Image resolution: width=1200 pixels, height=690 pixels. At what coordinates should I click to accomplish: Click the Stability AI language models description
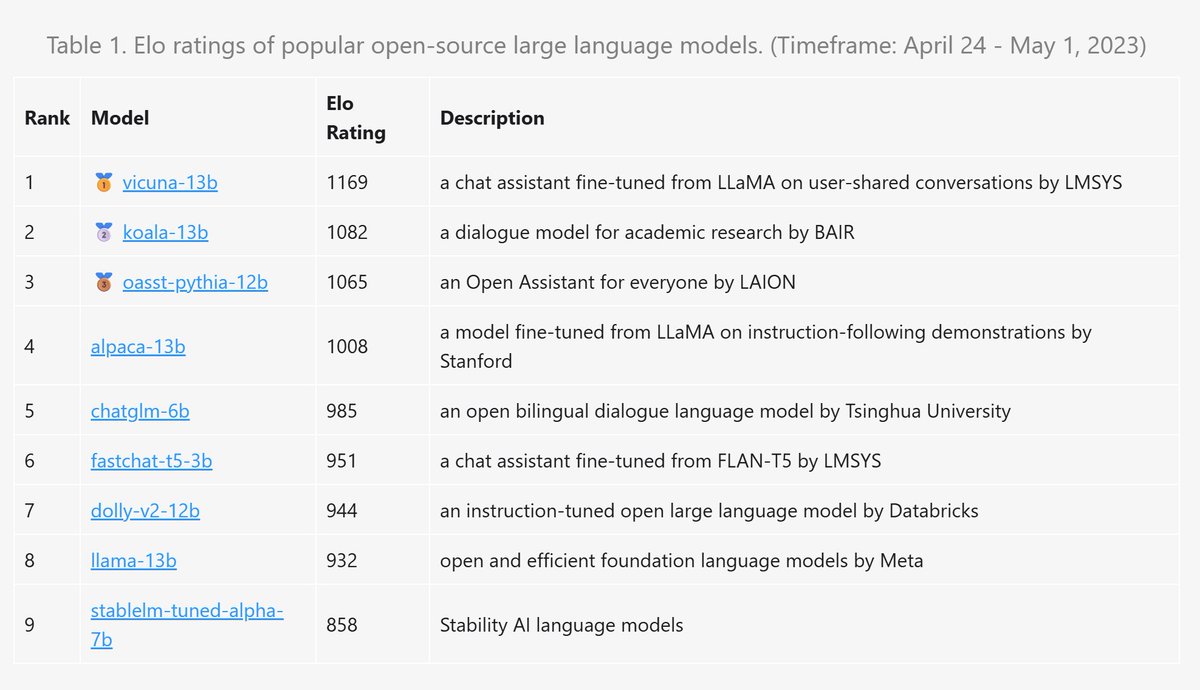tap(562, 625)
